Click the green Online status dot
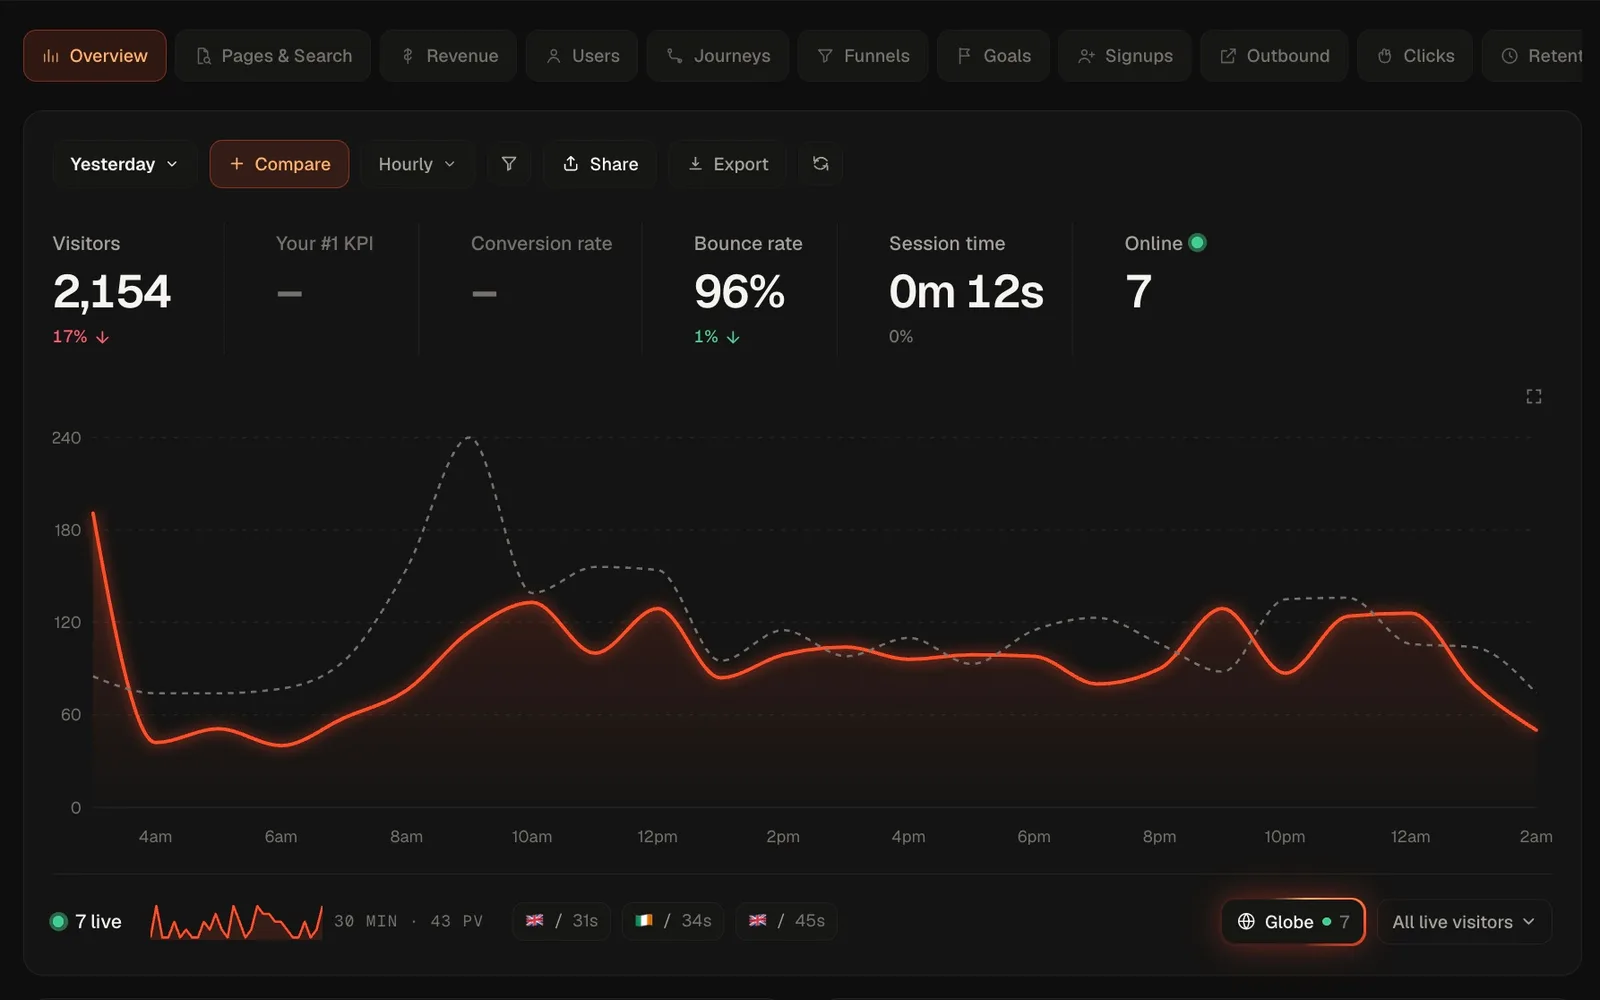Image resolution: width=1600 pixels, height=1000 pixels. [x=1197, y=243]
